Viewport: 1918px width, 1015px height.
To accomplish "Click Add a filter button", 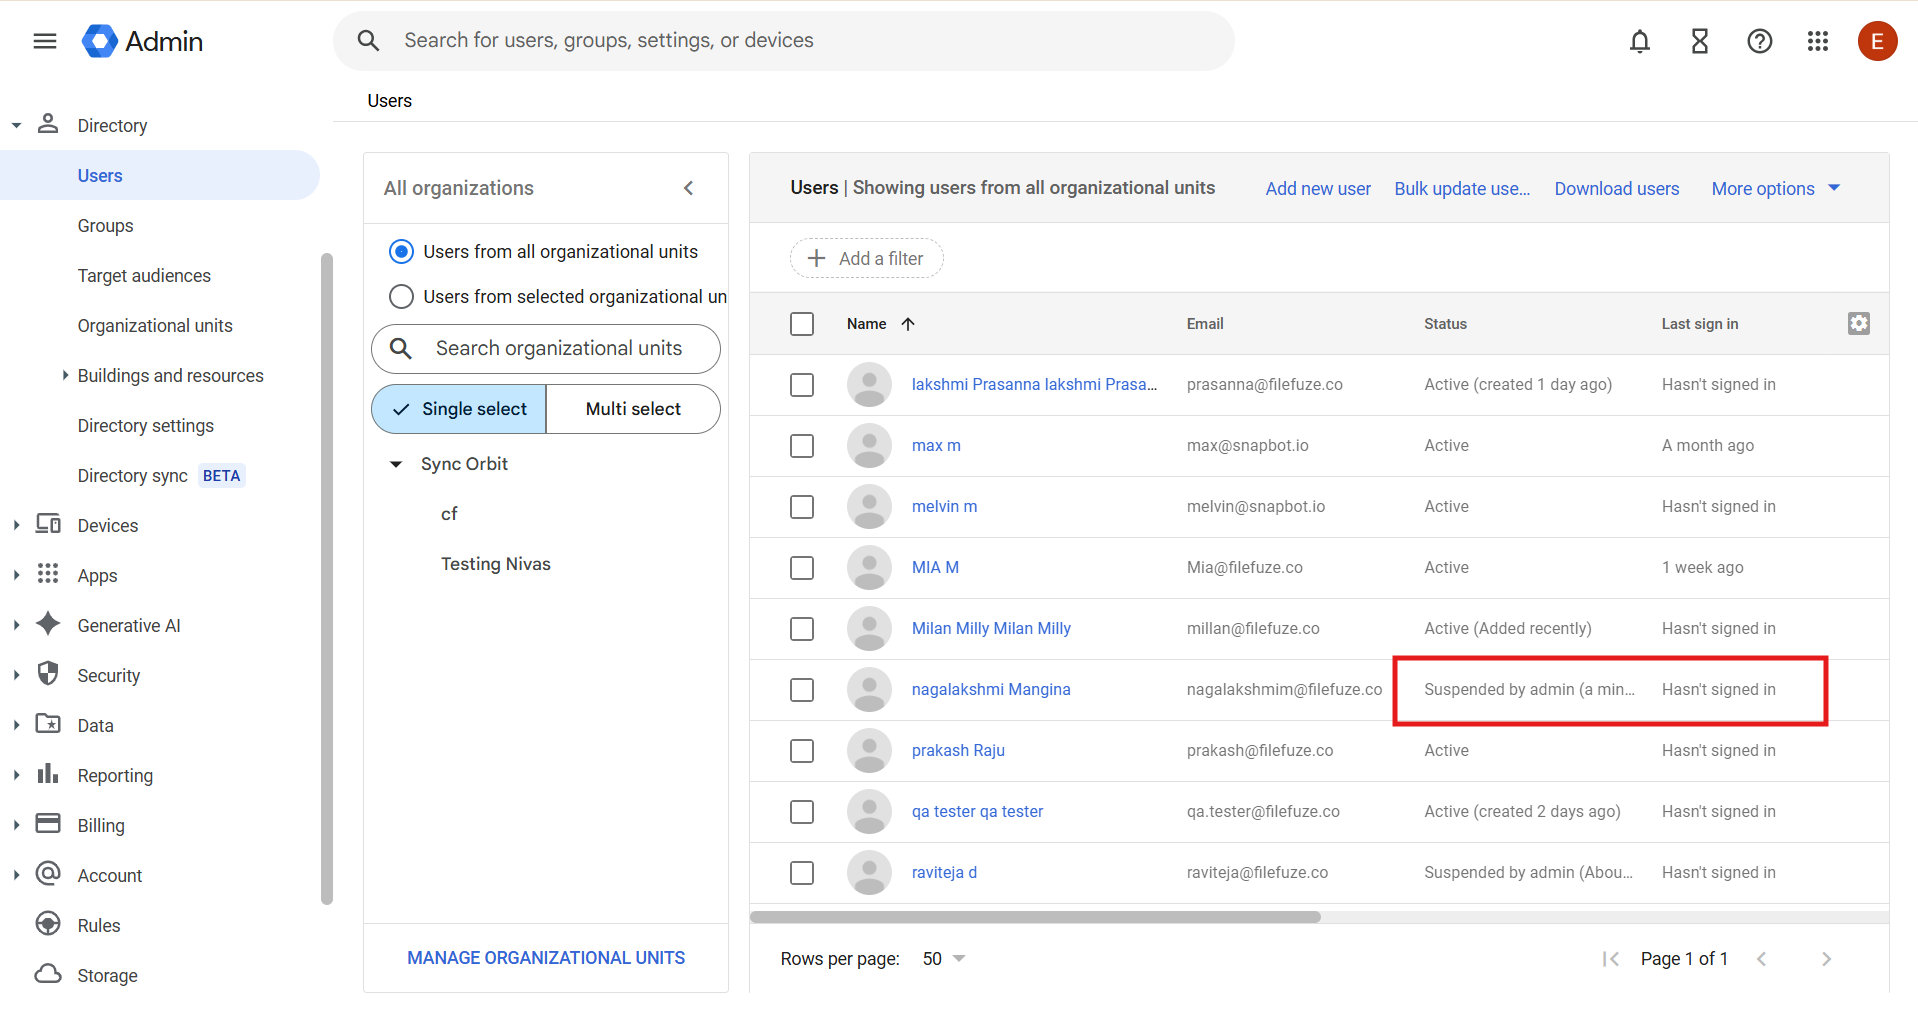I will (866, 258).
